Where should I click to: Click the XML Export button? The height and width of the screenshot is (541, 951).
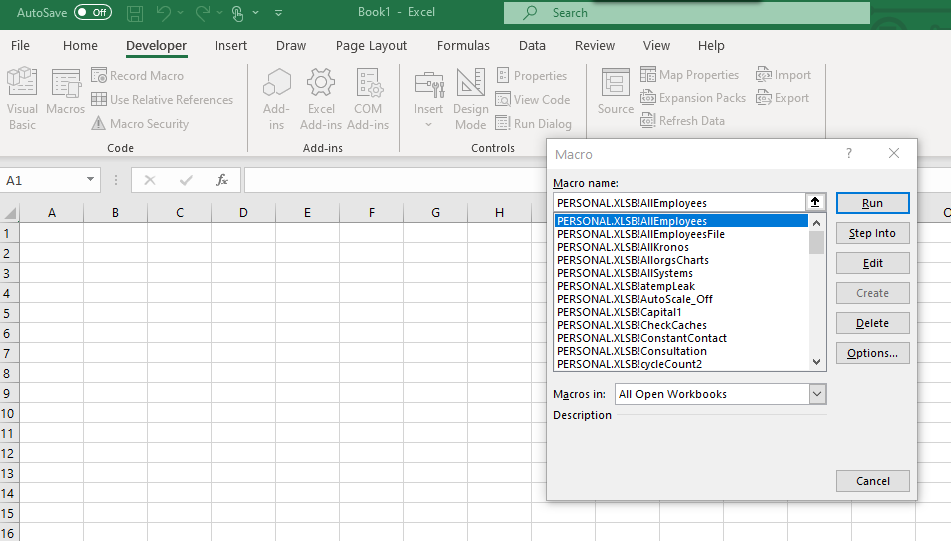782,98
